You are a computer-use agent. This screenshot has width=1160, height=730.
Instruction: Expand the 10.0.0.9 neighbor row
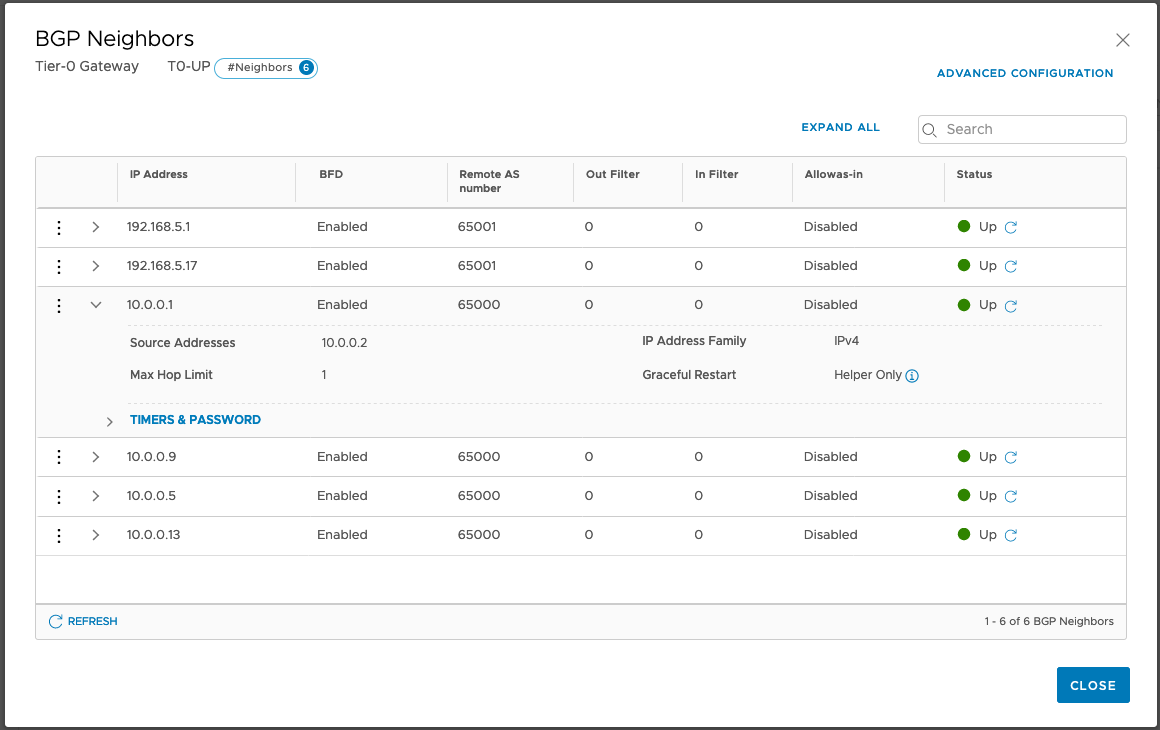[96, 457]
